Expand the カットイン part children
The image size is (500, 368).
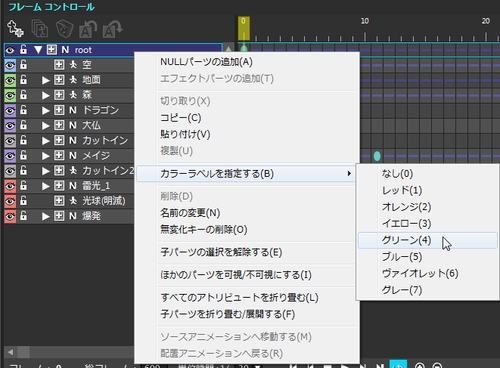coord(46,141)
